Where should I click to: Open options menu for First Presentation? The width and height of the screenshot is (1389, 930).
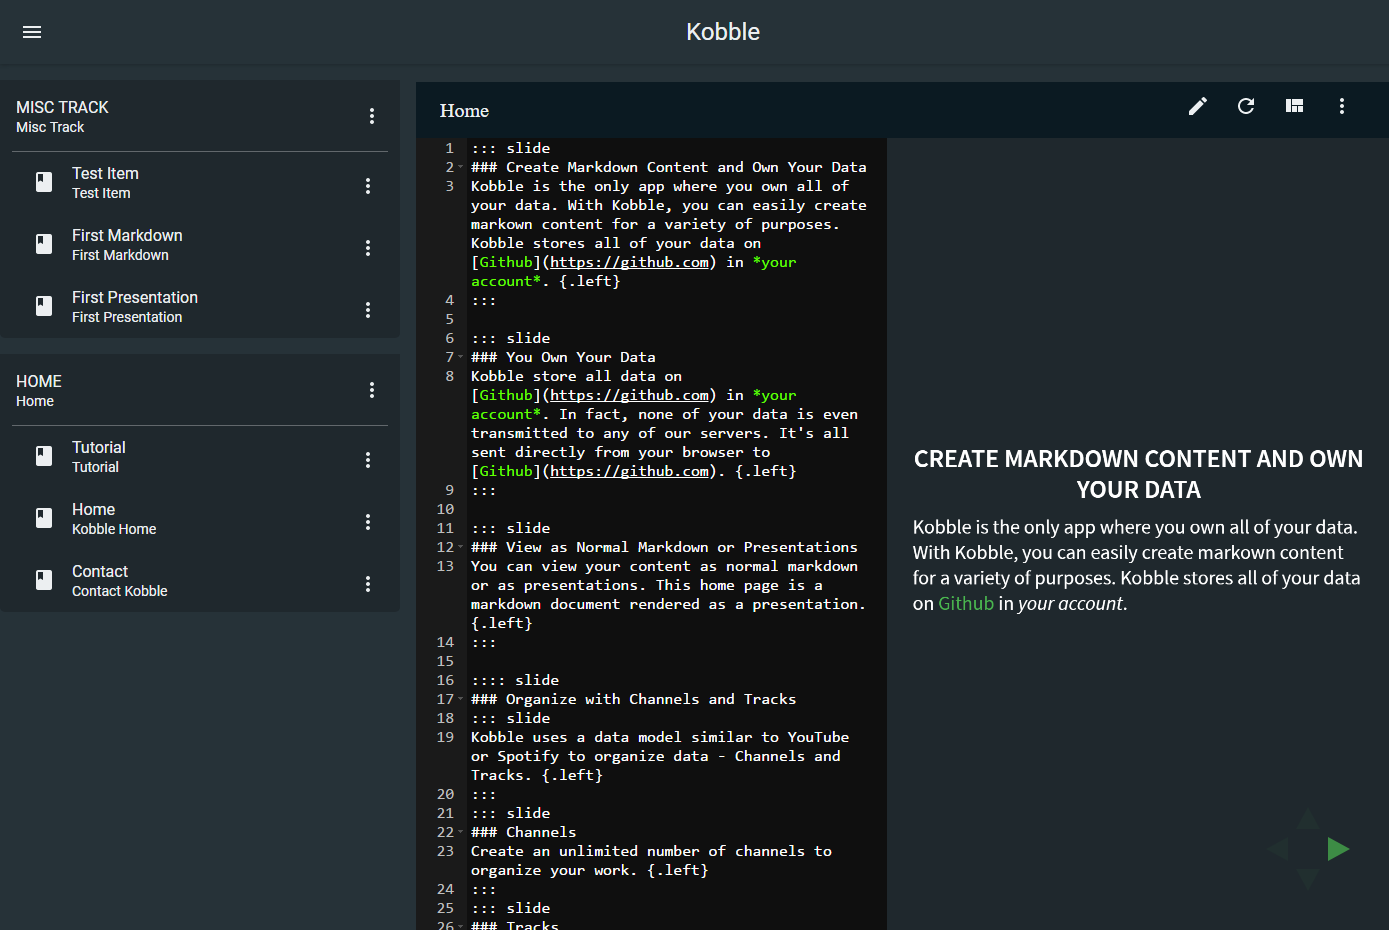pyautogui.click(x=368, y=310)
